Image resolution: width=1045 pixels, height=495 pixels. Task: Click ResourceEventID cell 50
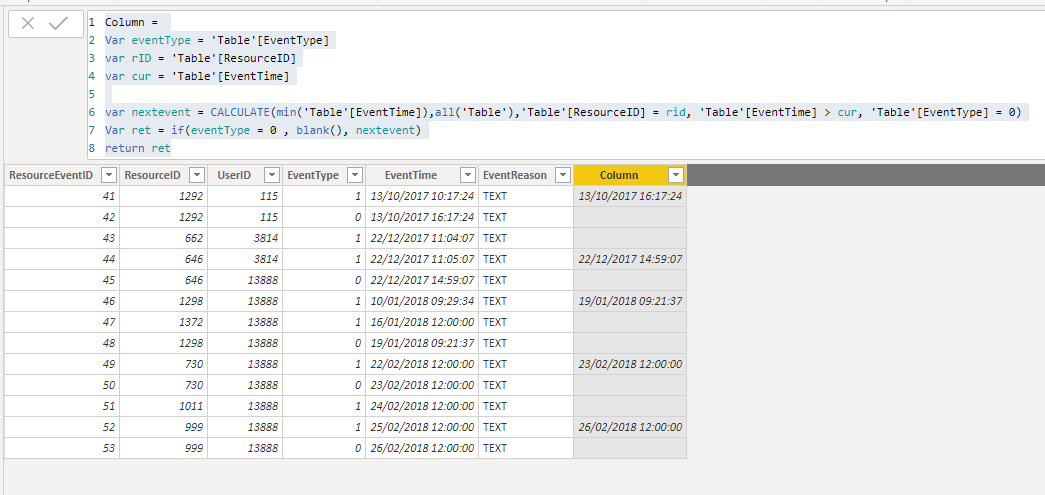(x=62, y=385)
